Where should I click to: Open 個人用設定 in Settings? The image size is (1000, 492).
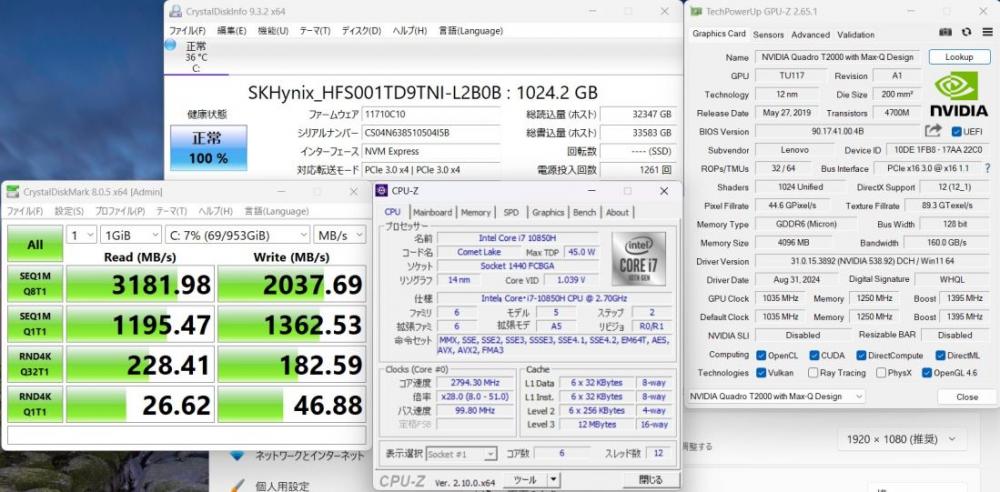[282, 486]
